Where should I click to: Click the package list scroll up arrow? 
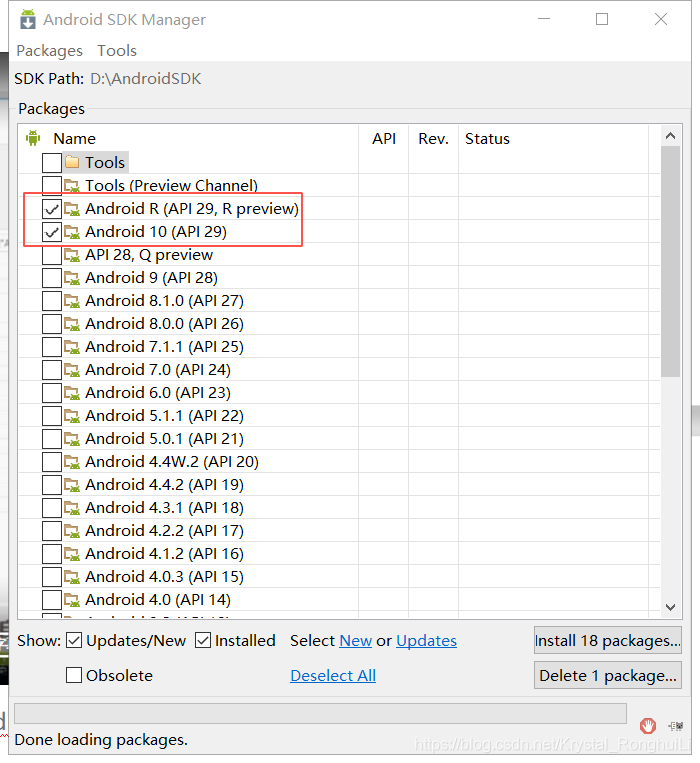pos(670,136)
